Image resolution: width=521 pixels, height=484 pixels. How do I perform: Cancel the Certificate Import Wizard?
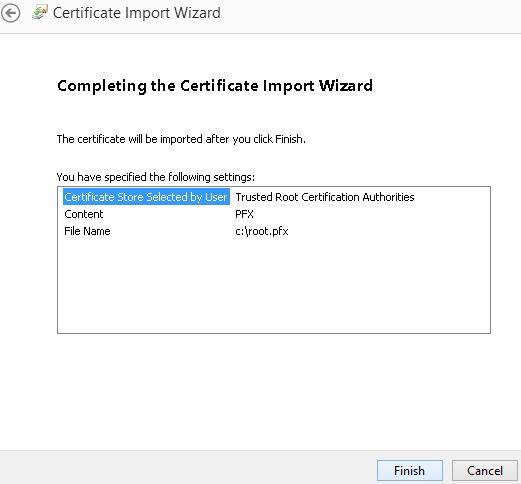click(x=485, y=471)
